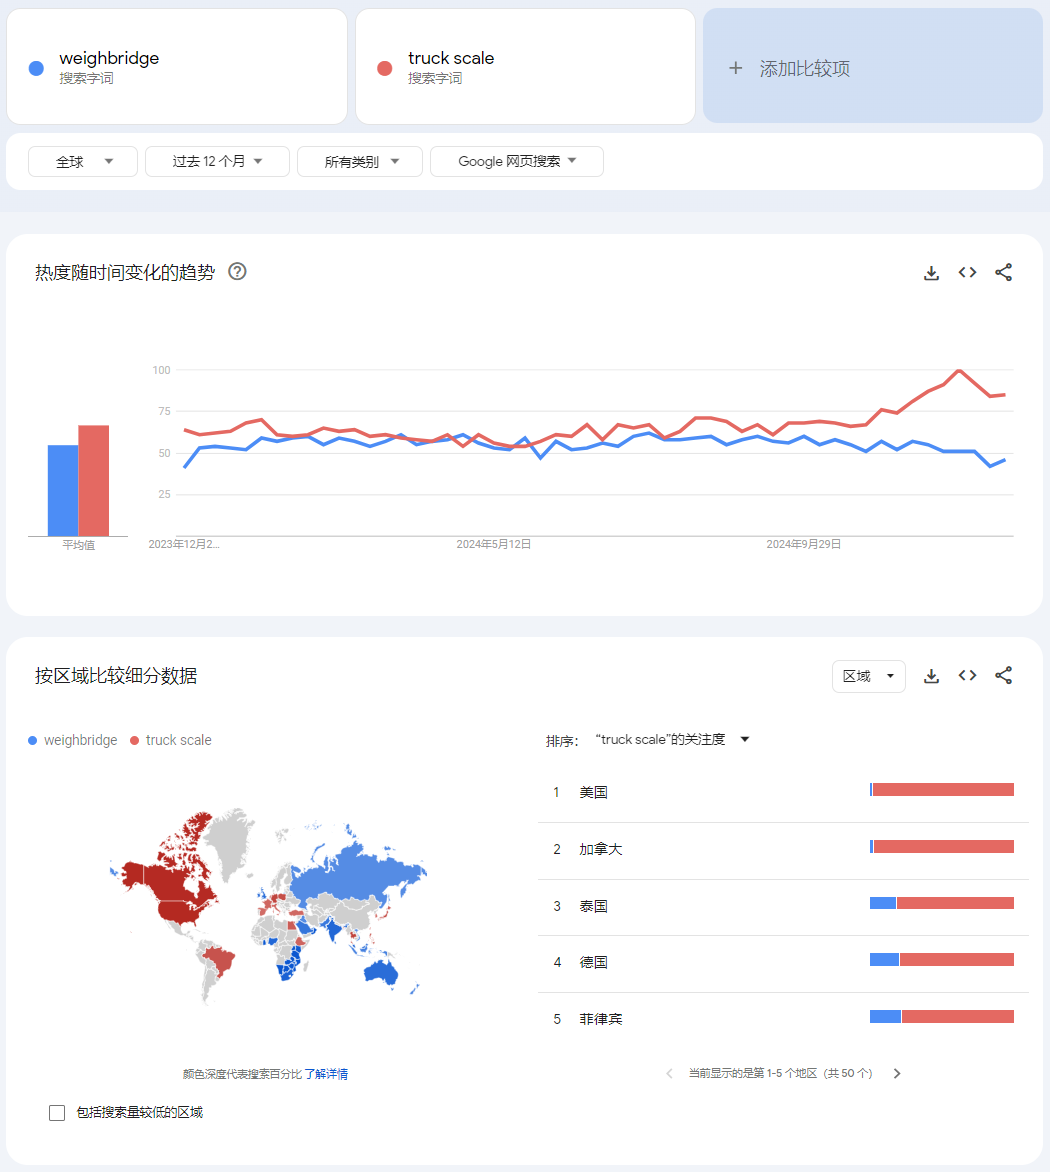Click the plus icon to add comparison
Screen dimensions: 1050x1172
(x=736, y=68)
